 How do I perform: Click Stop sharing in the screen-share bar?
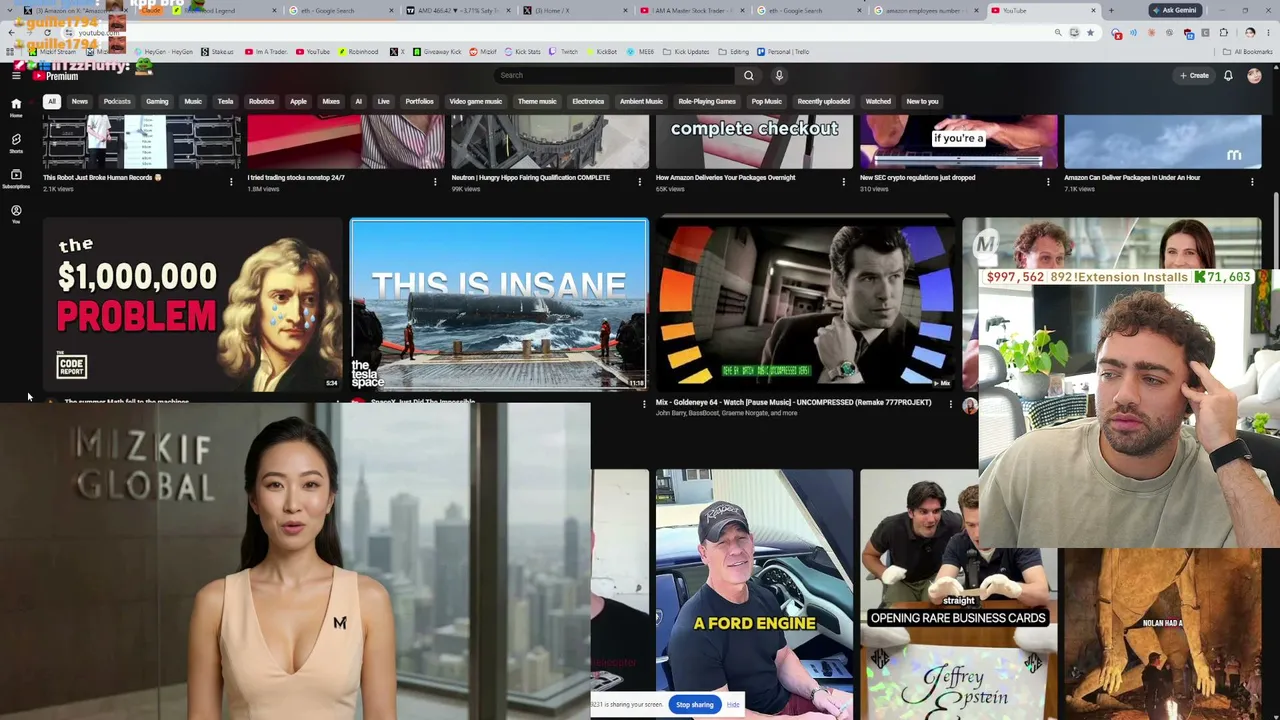694,705
